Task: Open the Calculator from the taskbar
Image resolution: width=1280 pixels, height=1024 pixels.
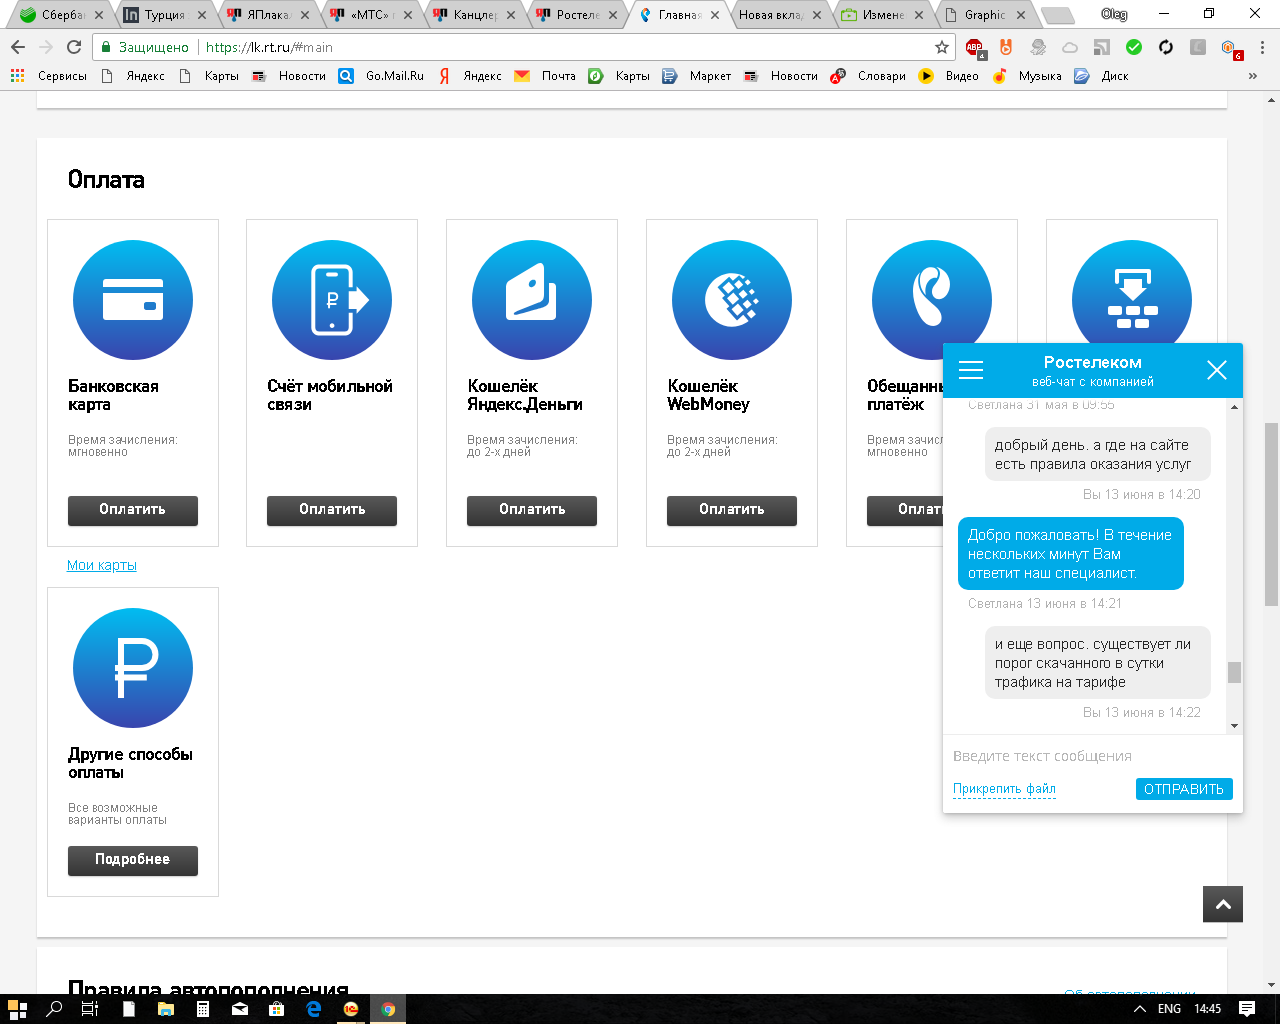Action: tap(203, 1009)
